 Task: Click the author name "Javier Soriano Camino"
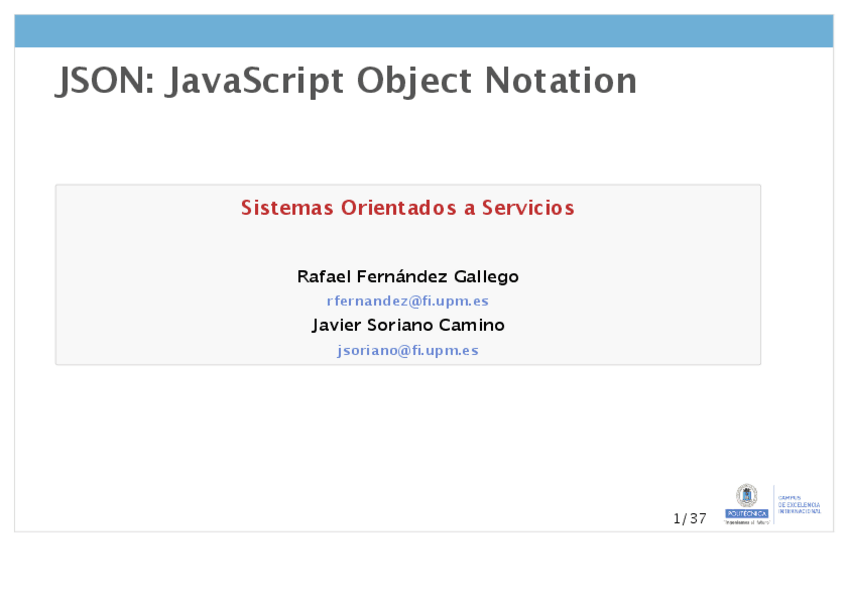(408, 325)
